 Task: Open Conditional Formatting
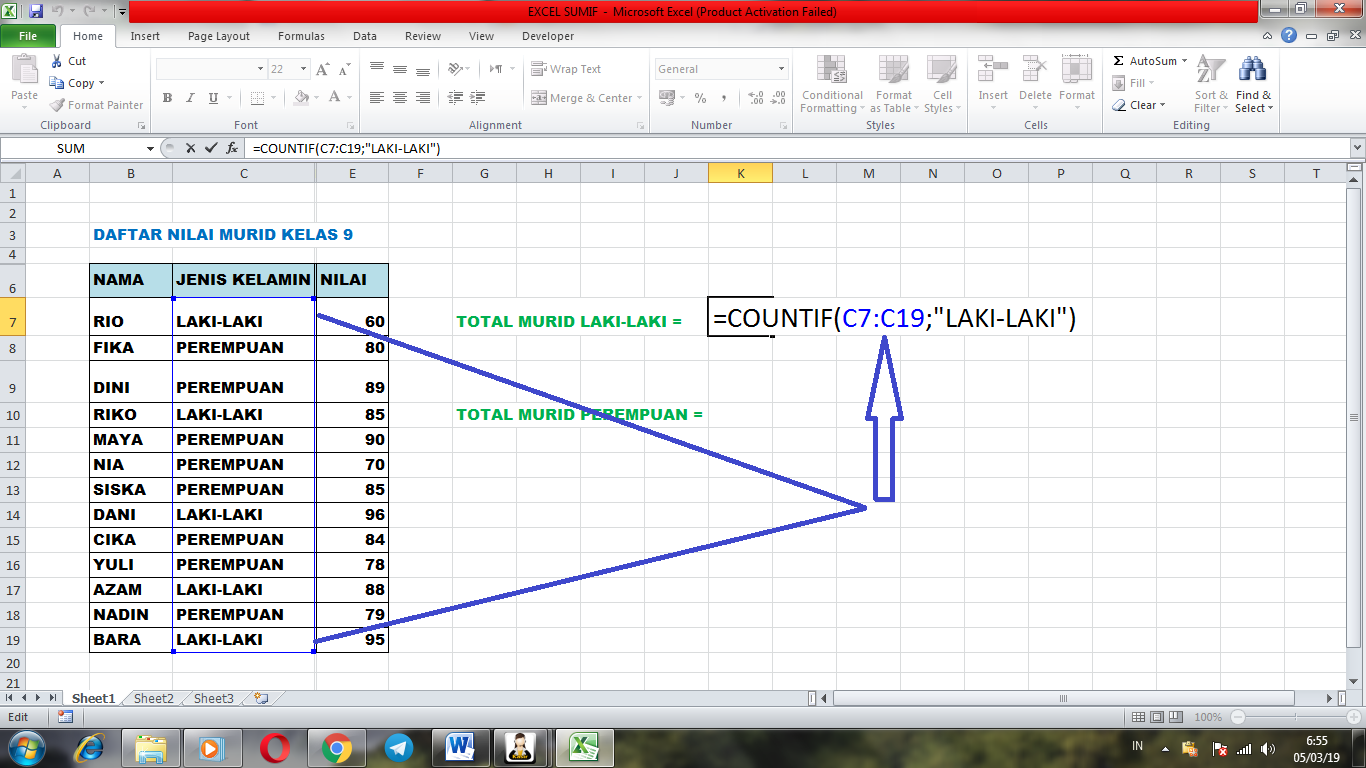(831, 86)
